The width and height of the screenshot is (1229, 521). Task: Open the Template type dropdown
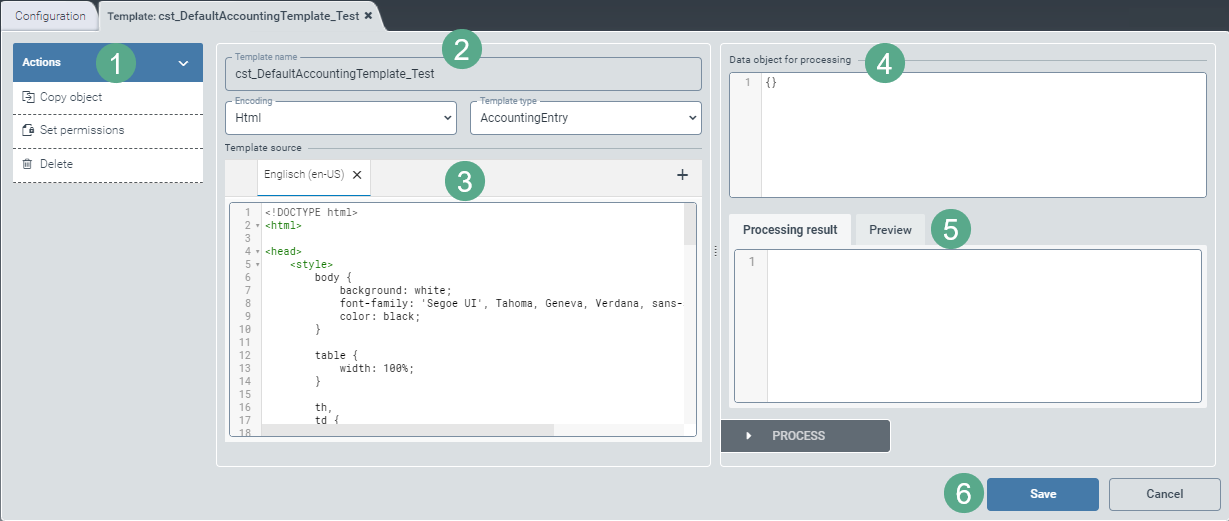coord(585,117)
